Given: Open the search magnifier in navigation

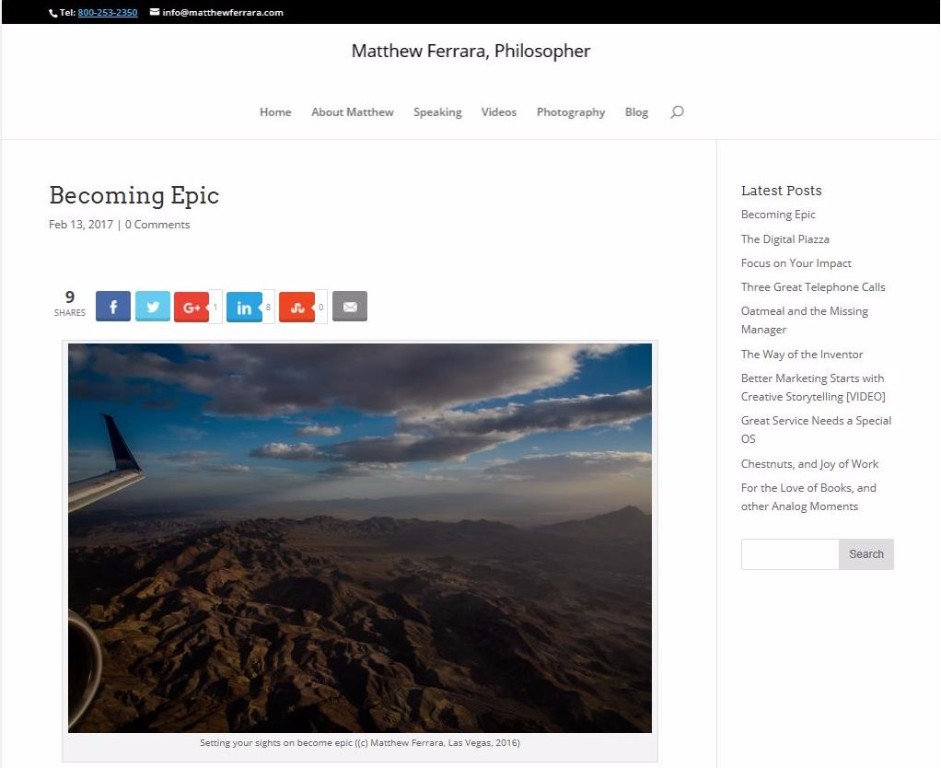Looking at the screenshot, I should point(677,112).
